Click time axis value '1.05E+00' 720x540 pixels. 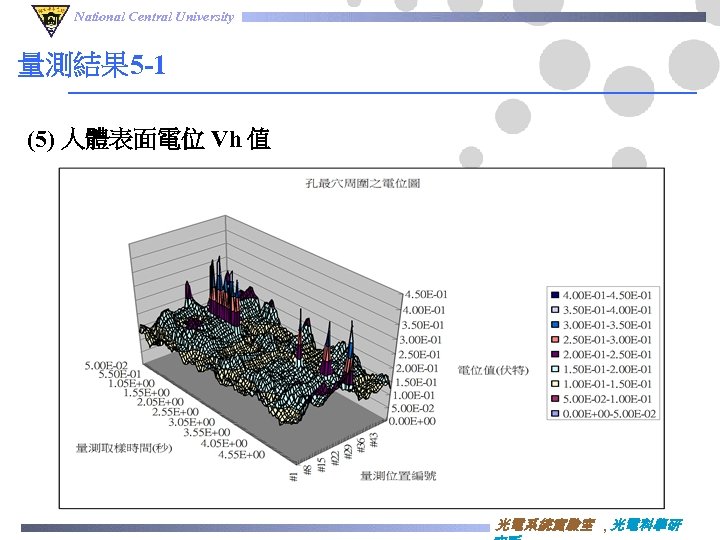[x=131, y=383]
